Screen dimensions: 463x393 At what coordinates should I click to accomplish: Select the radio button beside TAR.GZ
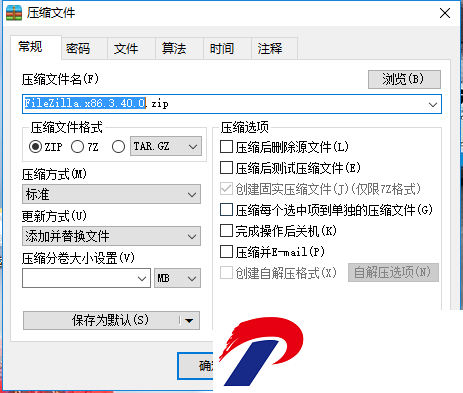[118, 146]
